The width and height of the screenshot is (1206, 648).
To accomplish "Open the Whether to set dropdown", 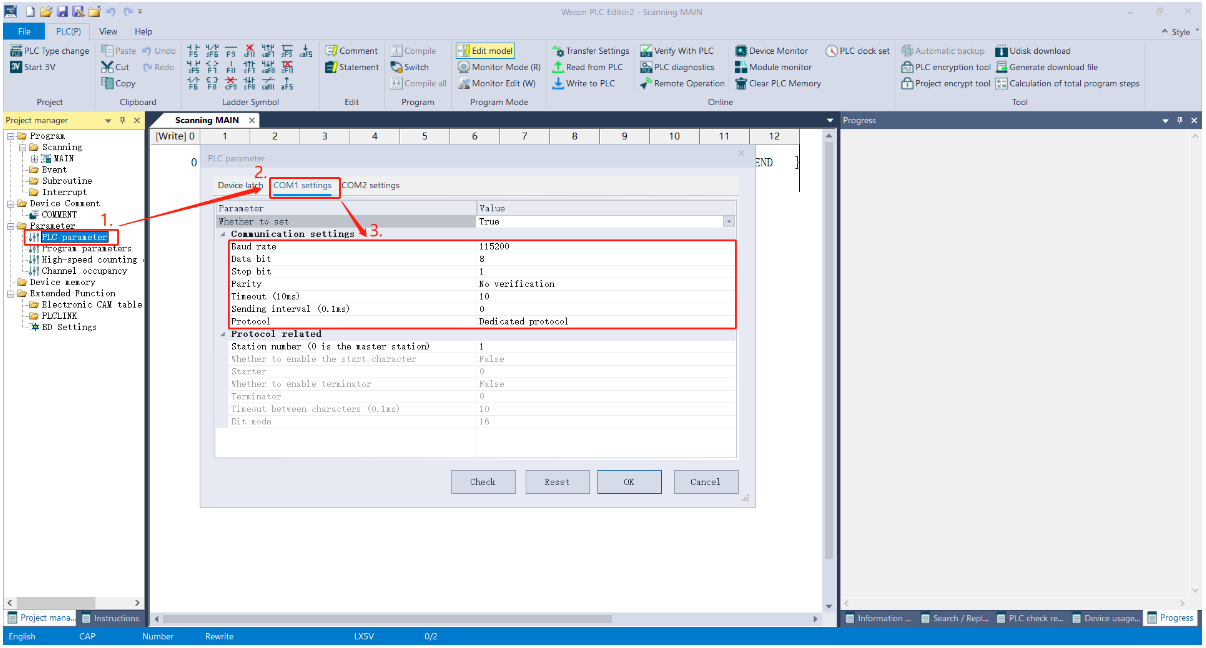I will [728, 222].
